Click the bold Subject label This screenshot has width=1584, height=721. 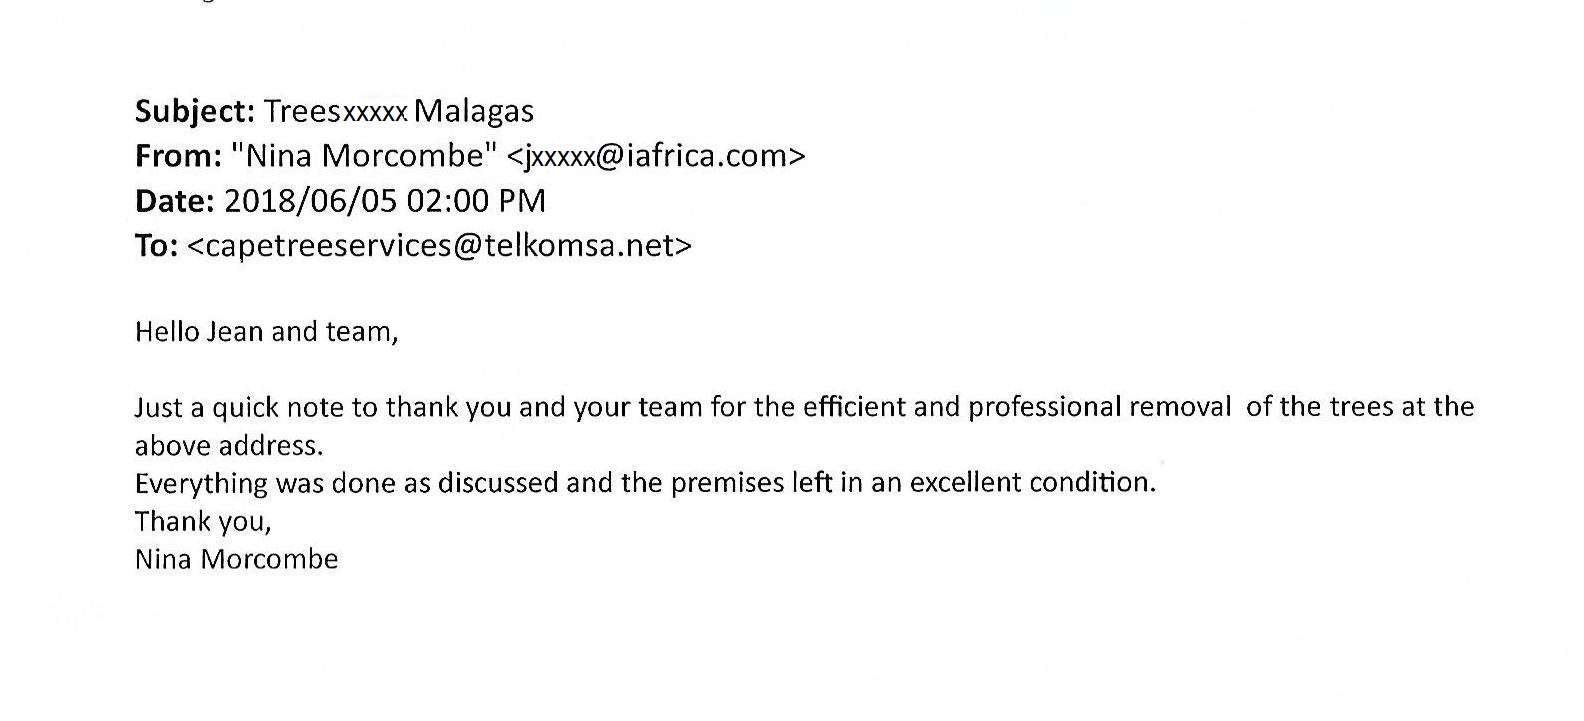pyautogui.click(x=195, y=111)
